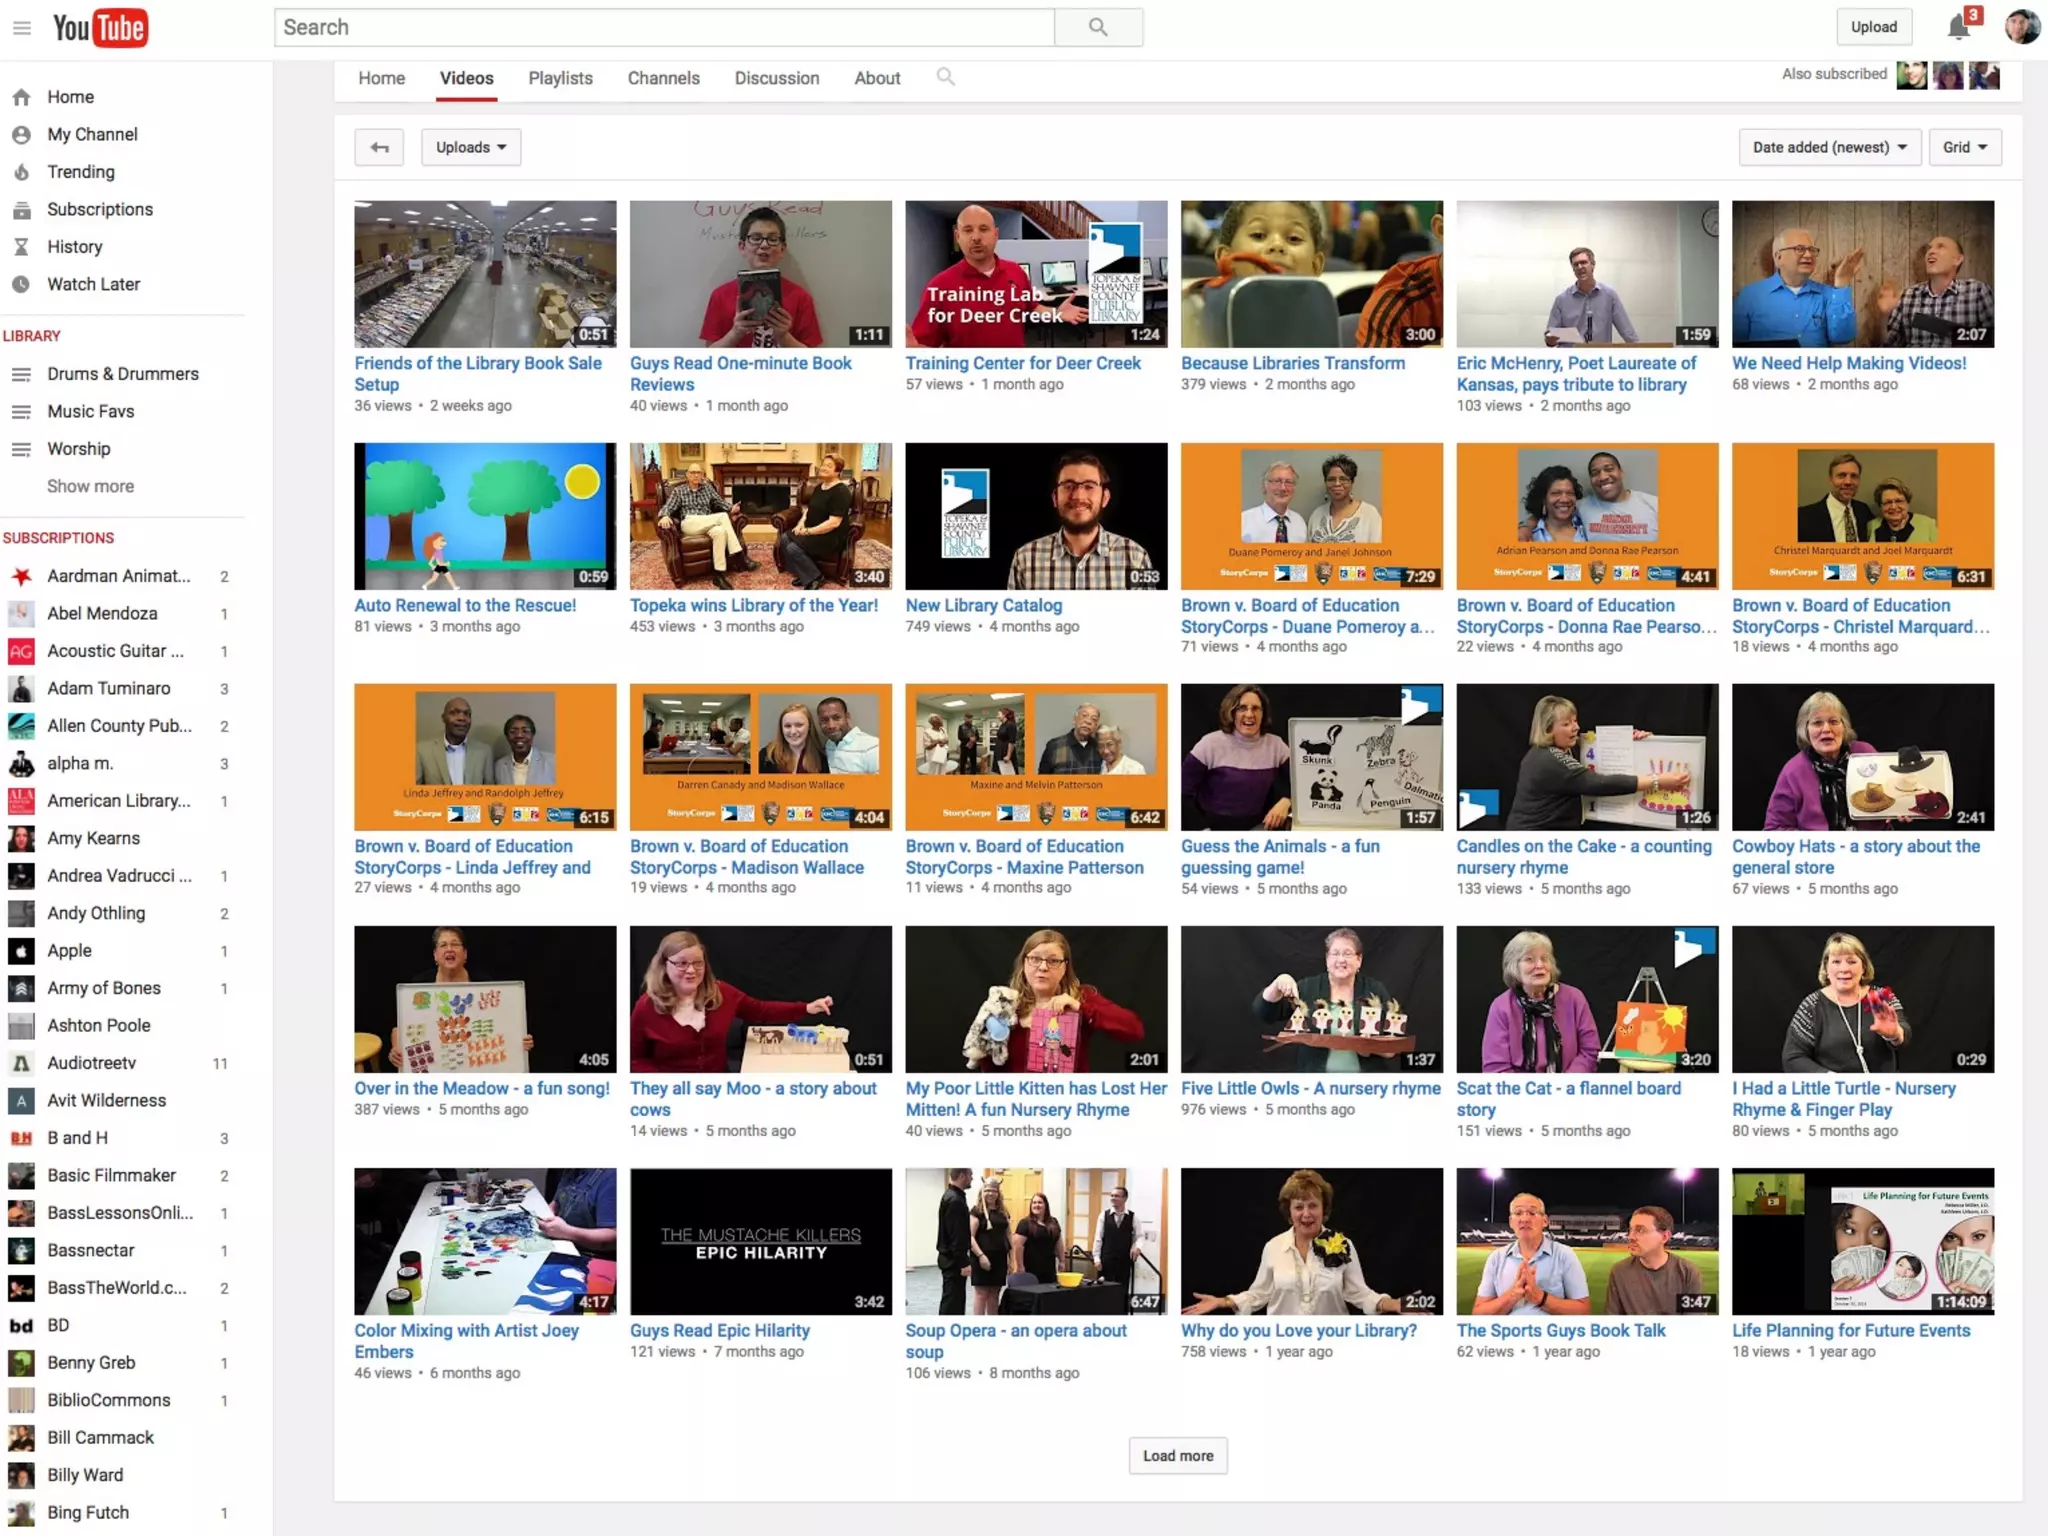Open the About tab

click(877, 78)
